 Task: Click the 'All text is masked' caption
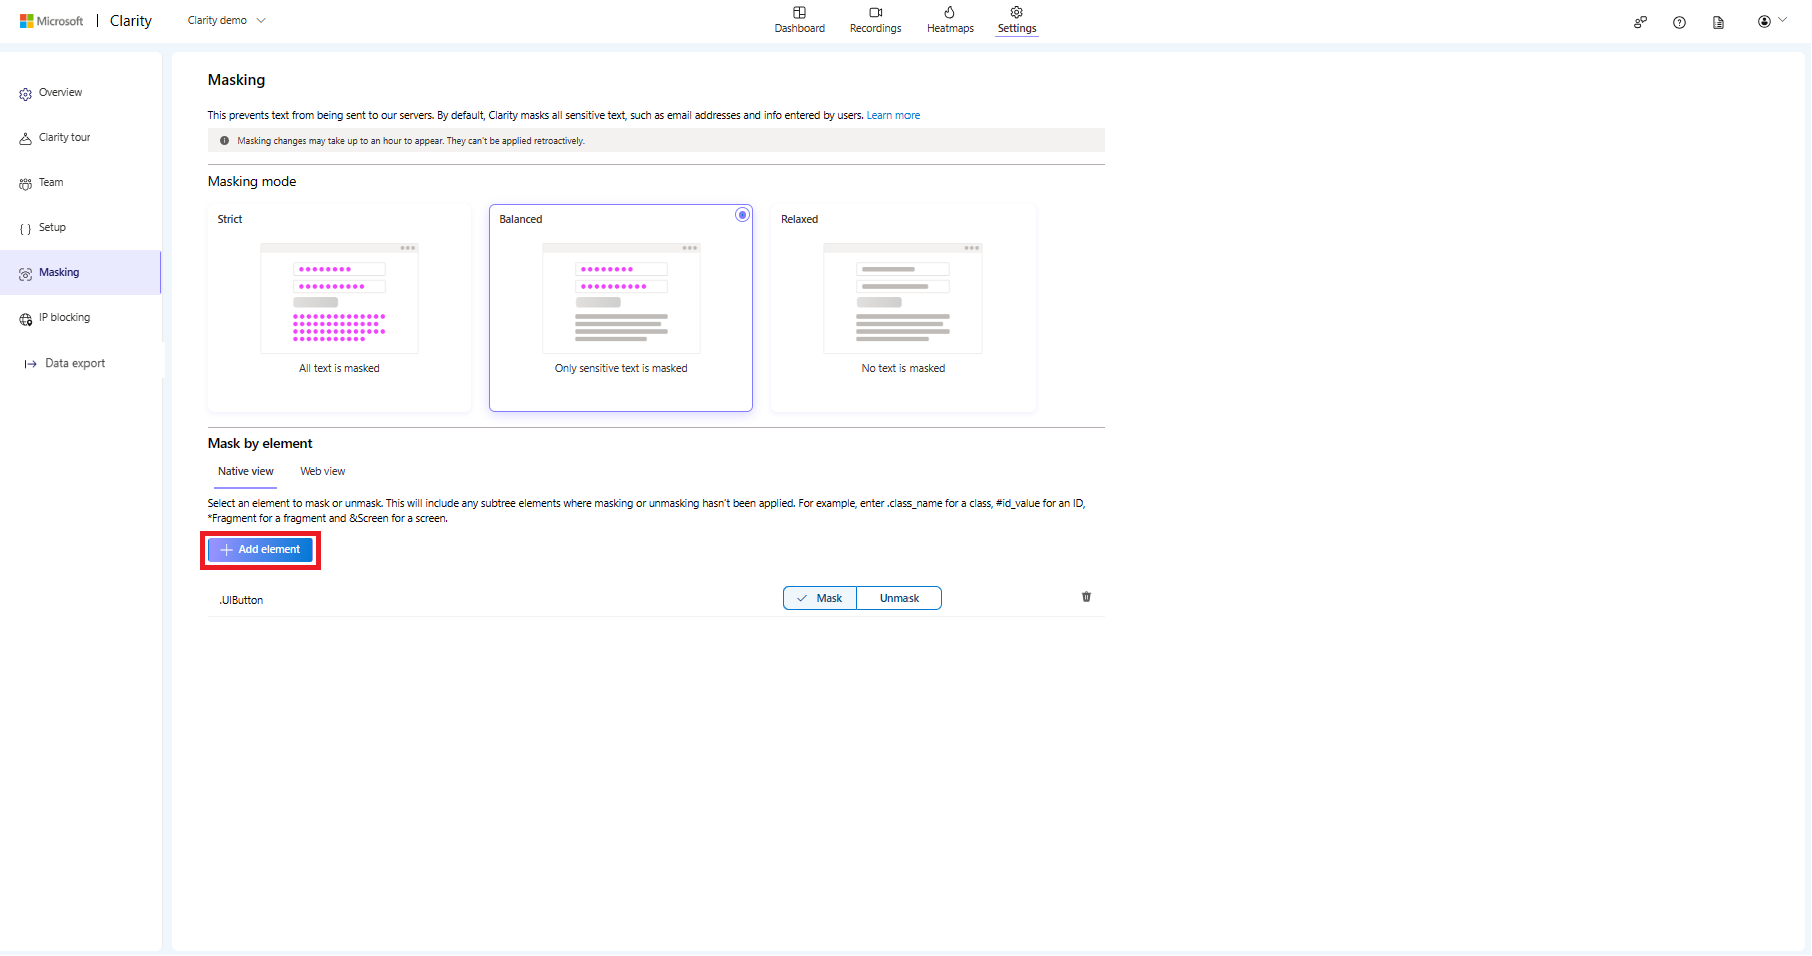tap(339, 368)
